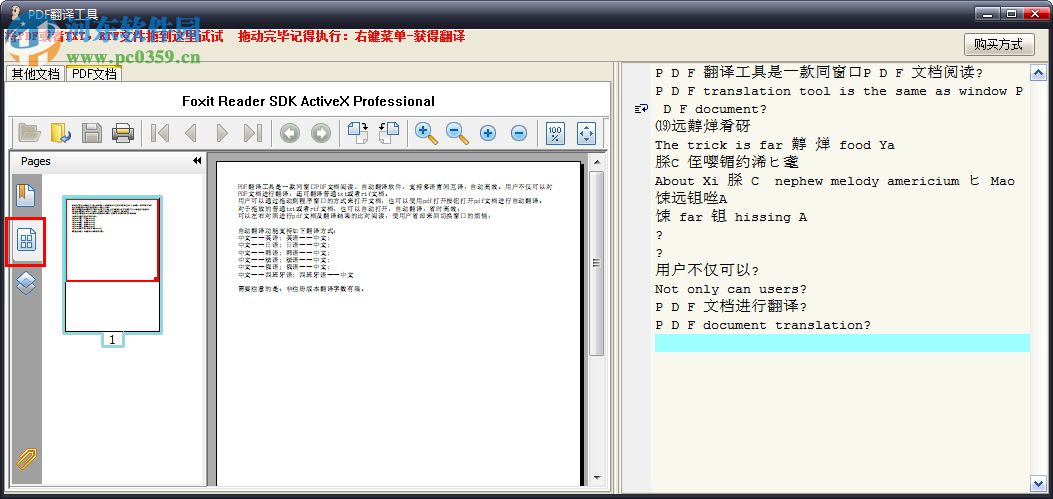Viewport: 1053px width, 499px height.
Task: Rotate page counterclockwise
Action: (389, 133)
